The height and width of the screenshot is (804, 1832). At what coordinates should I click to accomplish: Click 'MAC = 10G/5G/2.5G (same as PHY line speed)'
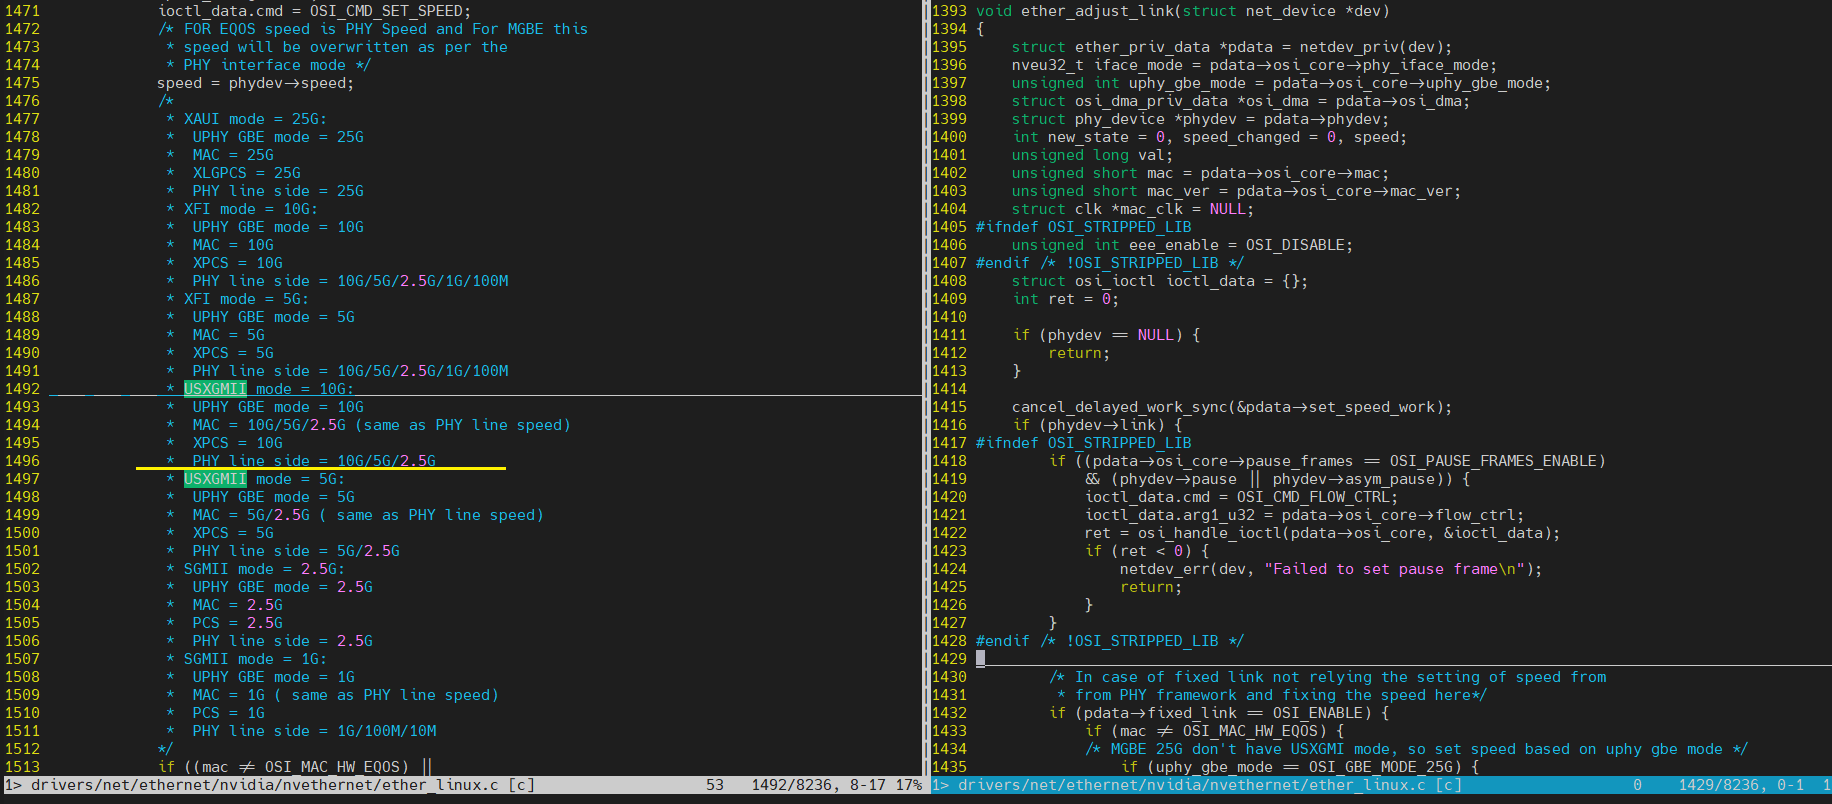382,425
